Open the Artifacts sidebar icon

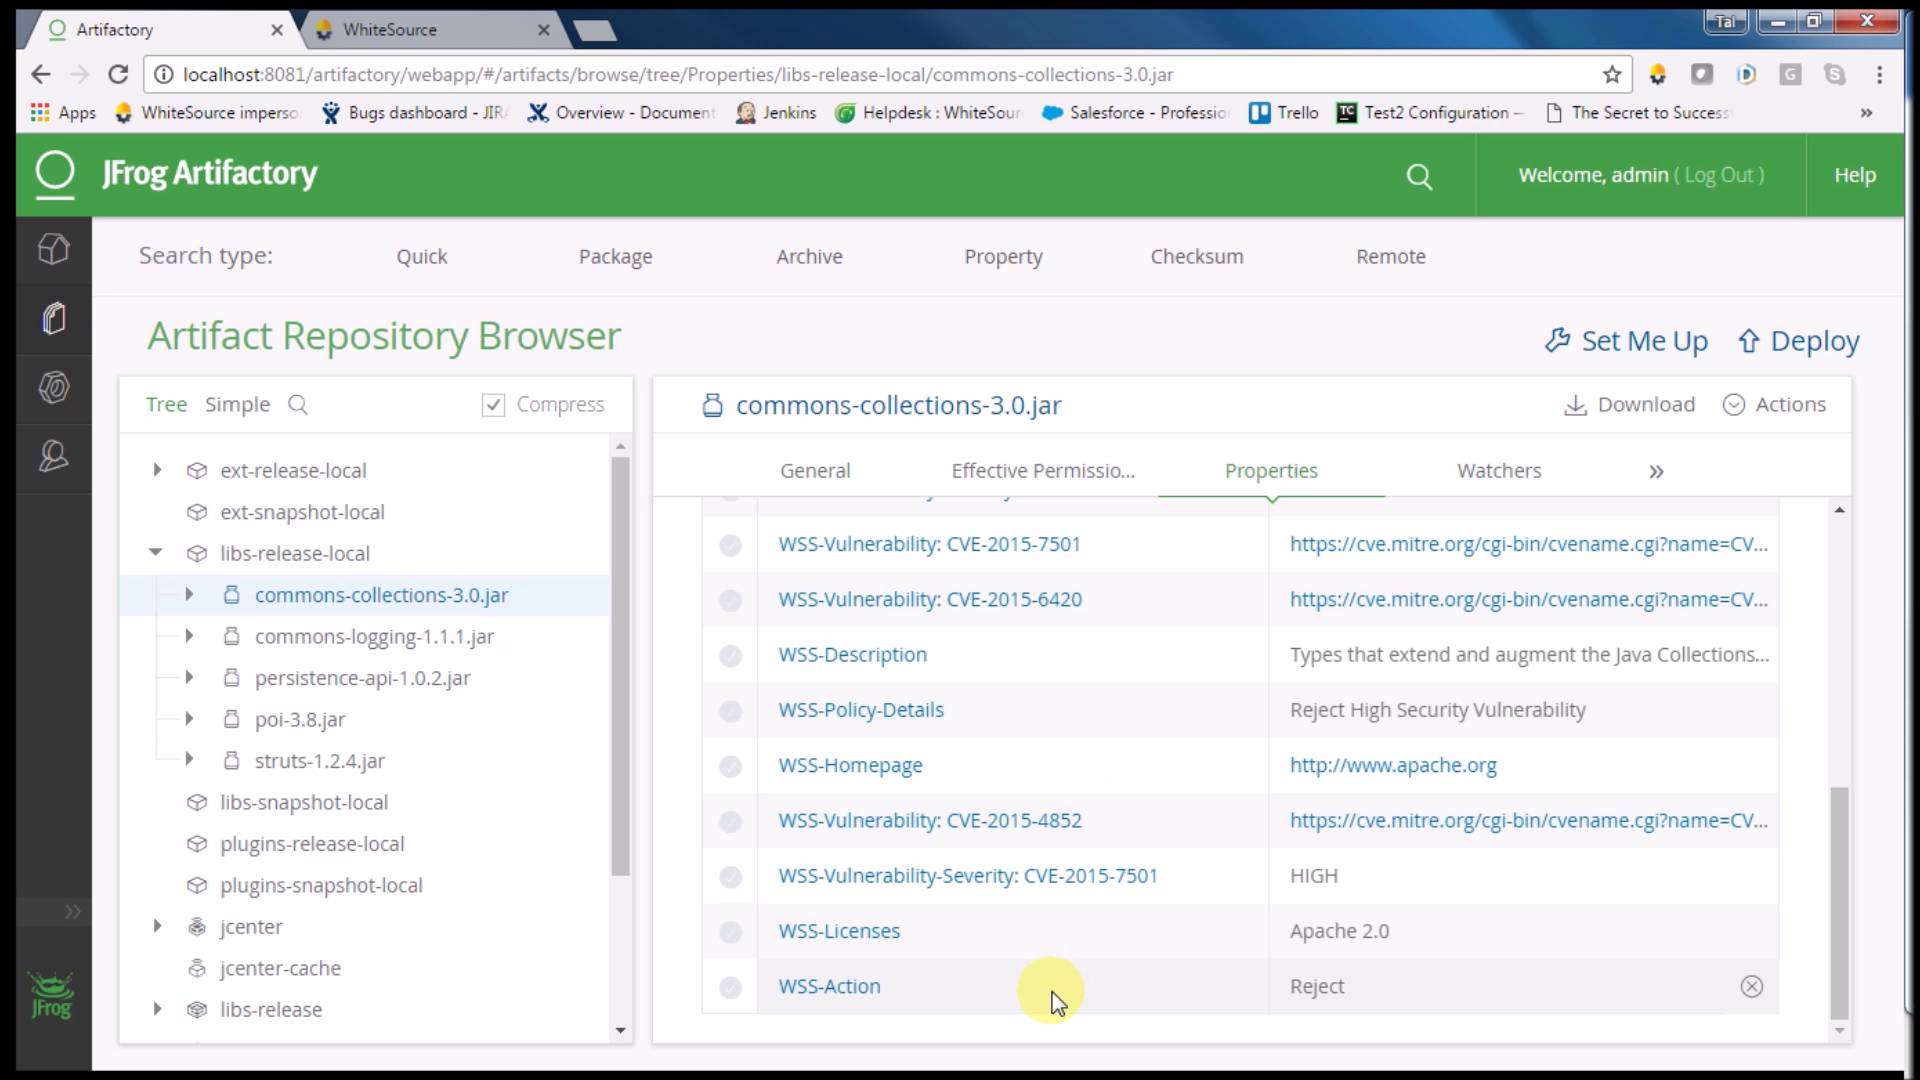click(53, 318)
